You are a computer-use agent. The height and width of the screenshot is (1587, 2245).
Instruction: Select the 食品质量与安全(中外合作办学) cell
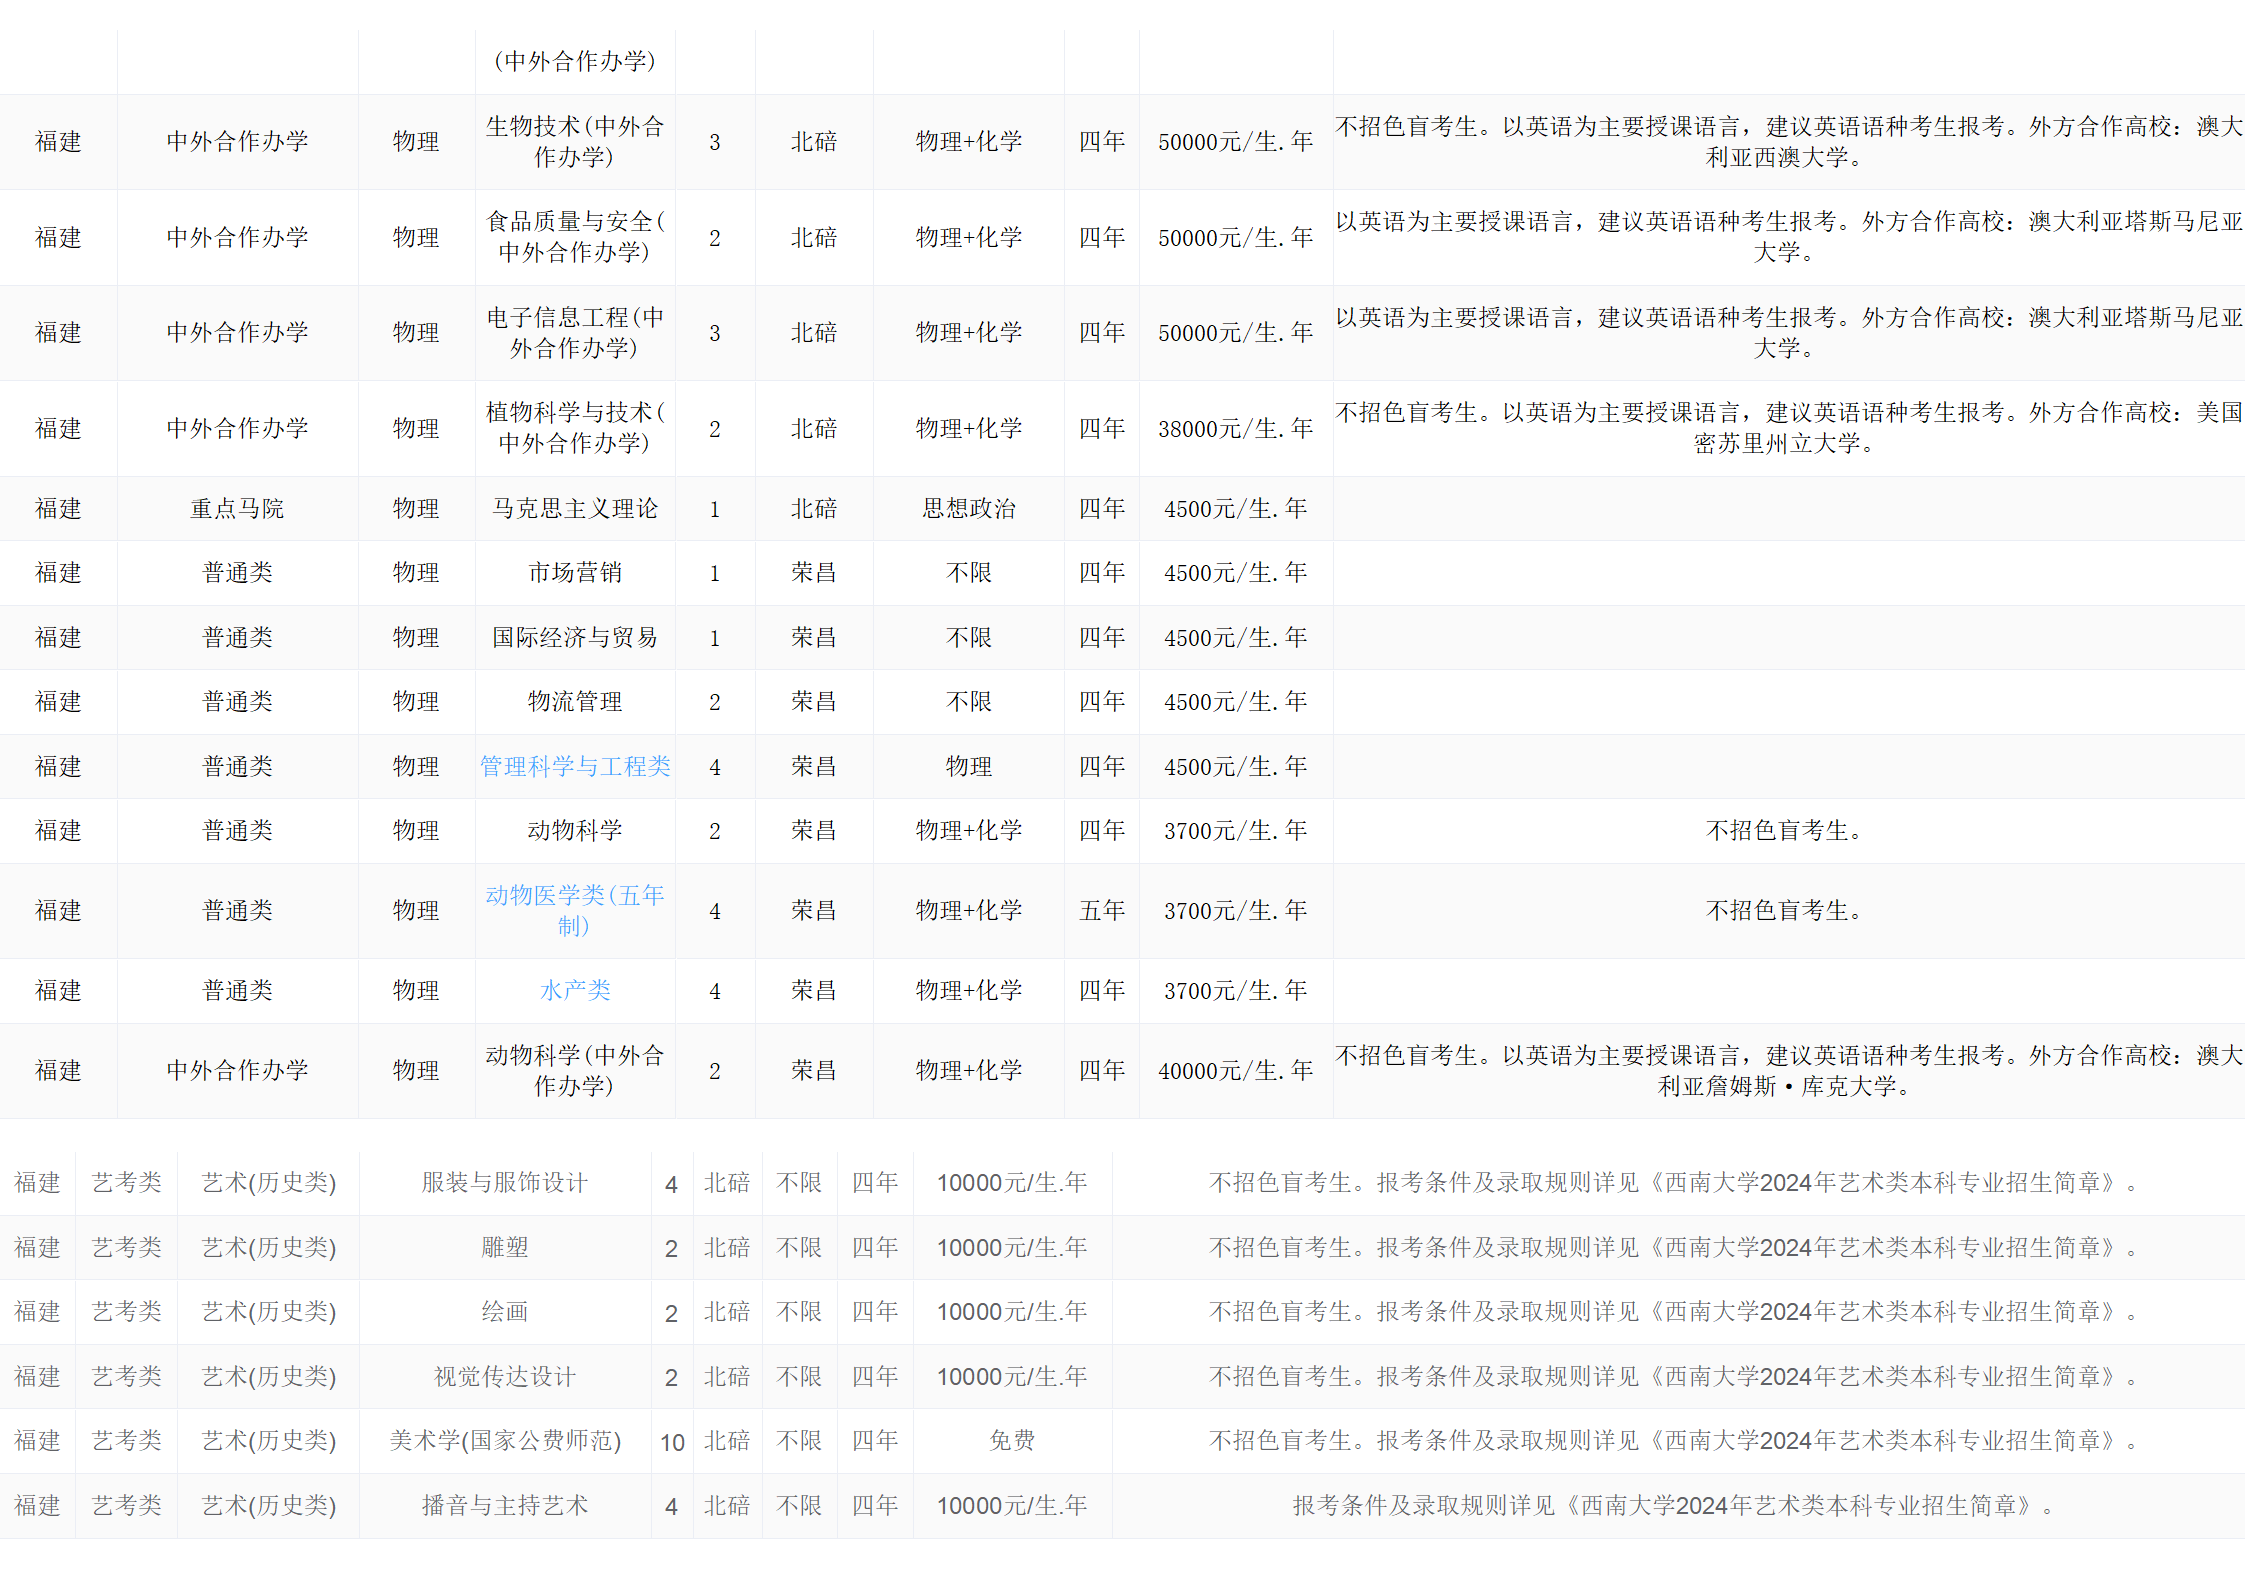575,237
